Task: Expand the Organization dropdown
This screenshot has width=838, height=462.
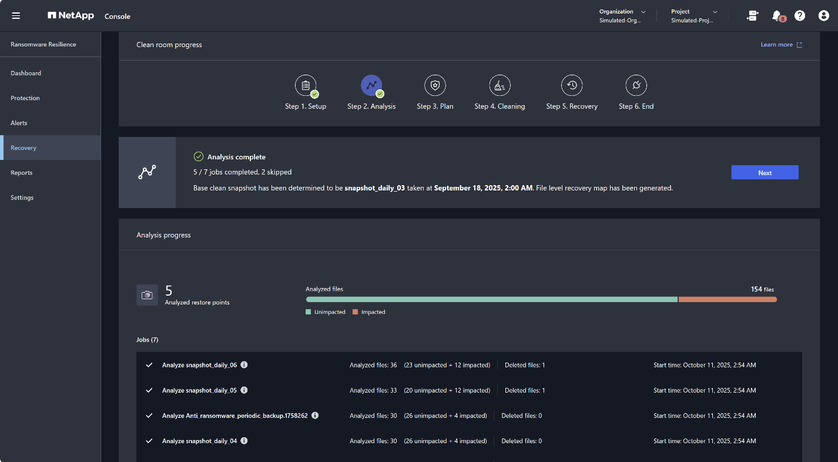Action: [x=622, y=16]
